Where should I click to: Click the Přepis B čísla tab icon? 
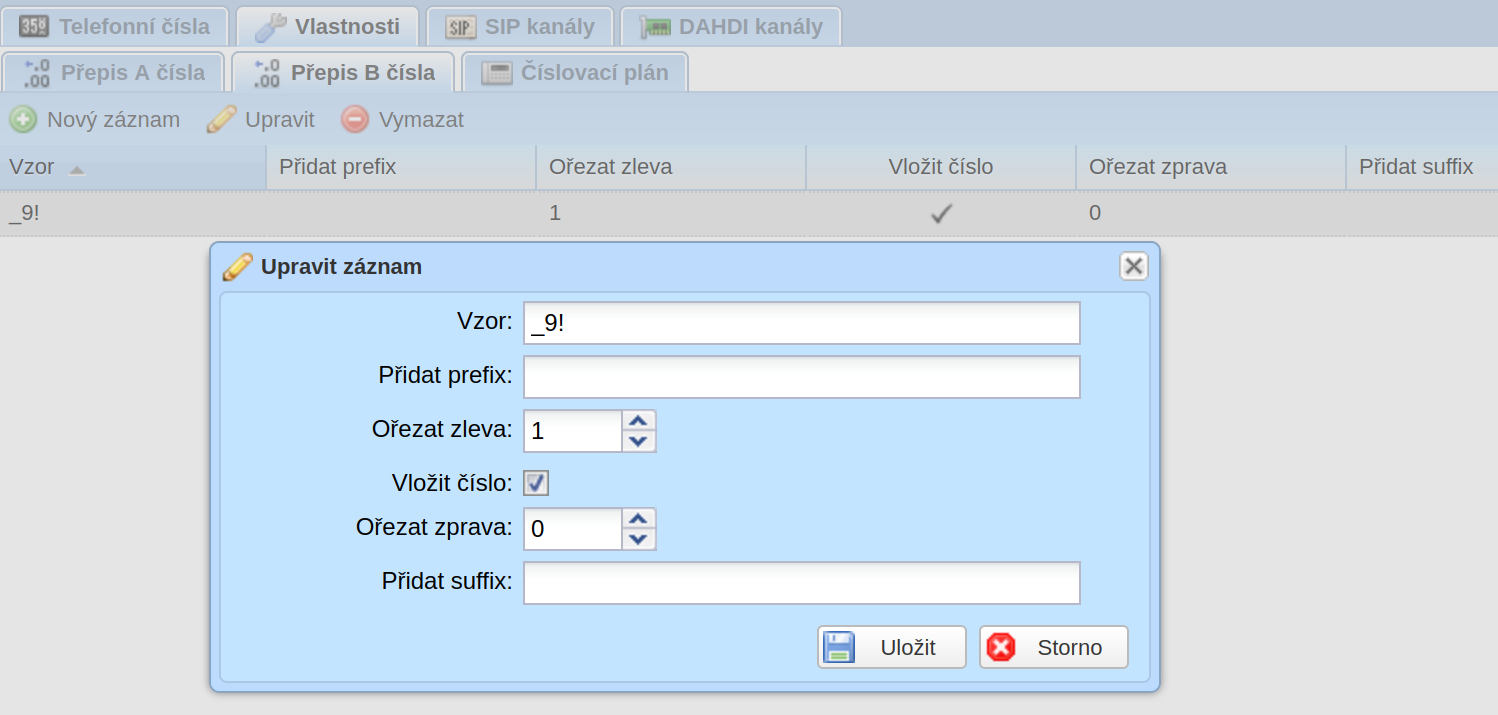pos(266,73)
